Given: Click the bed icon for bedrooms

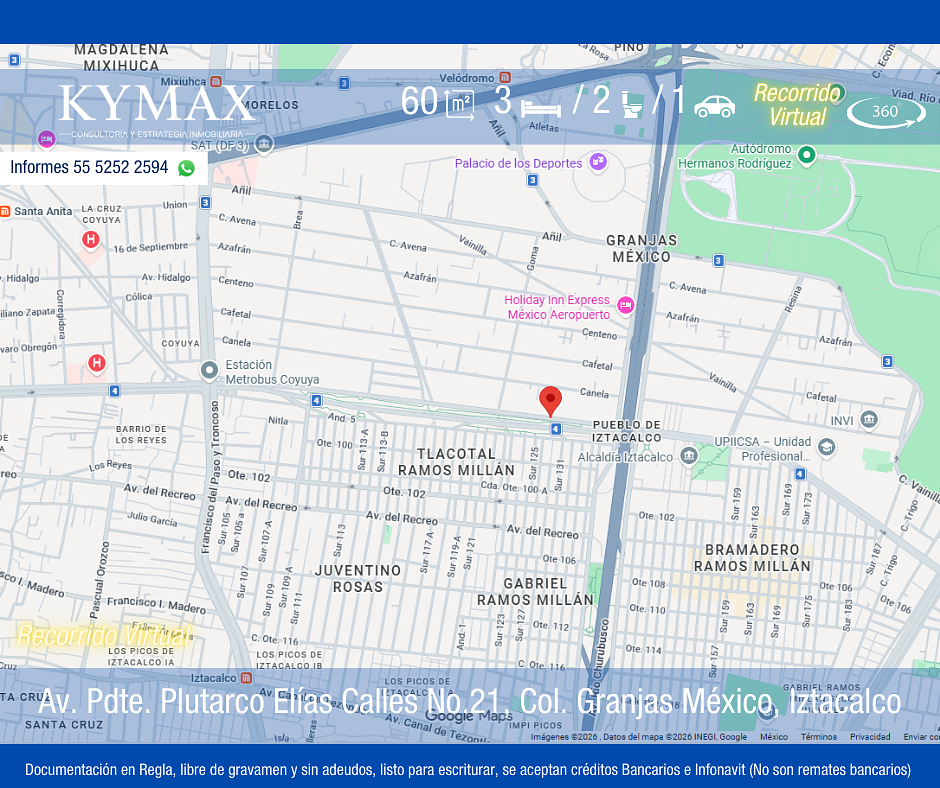Looking at the screenshot, I should (541, 109).
